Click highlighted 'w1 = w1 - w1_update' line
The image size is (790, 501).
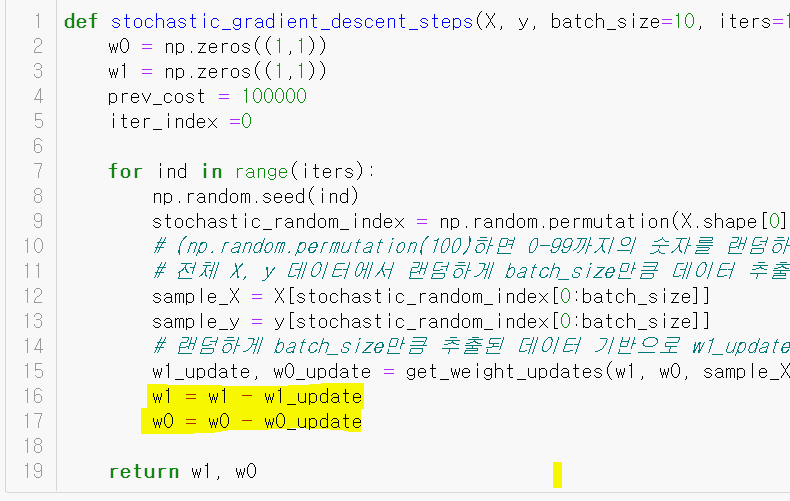257,397
